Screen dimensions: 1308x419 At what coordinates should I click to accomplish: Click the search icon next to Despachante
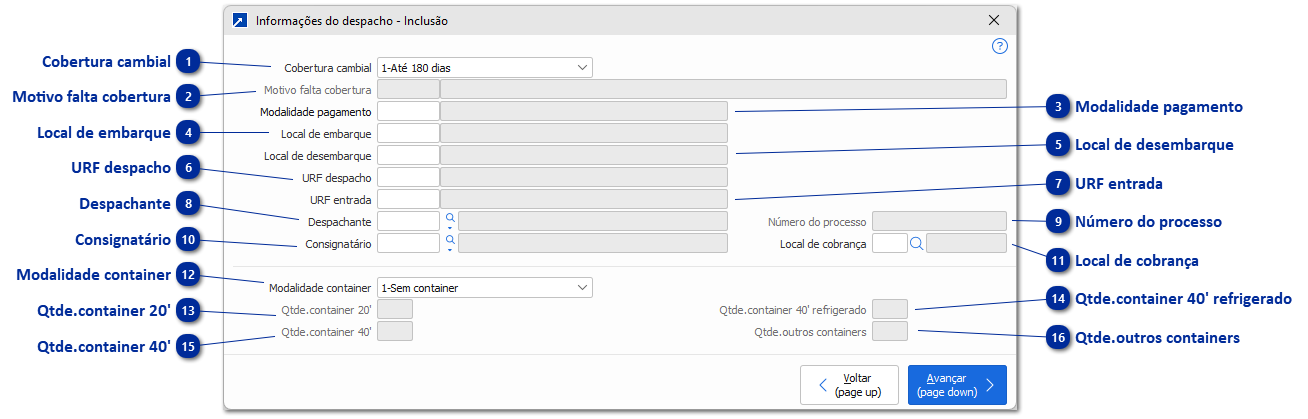[x=450, y=217]
